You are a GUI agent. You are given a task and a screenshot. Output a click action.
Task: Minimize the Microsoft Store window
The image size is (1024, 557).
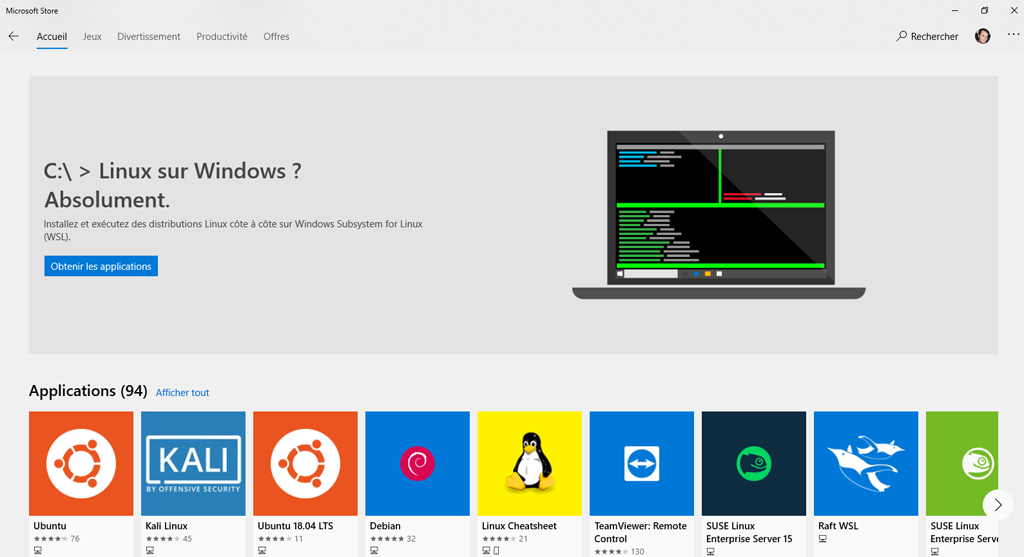955,10
